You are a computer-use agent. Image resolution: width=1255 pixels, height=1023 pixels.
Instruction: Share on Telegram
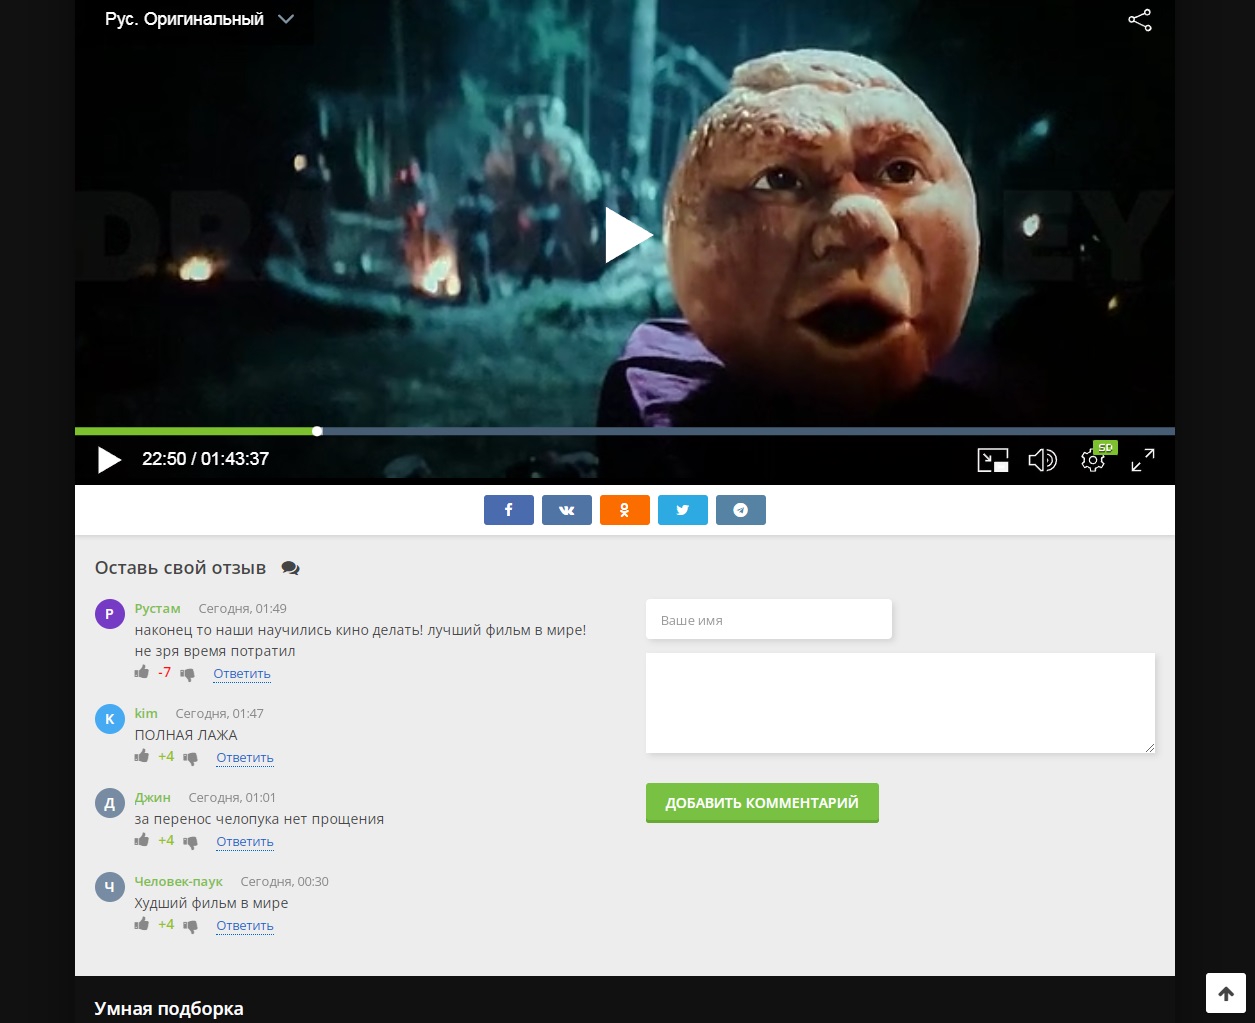coord(741,510)
